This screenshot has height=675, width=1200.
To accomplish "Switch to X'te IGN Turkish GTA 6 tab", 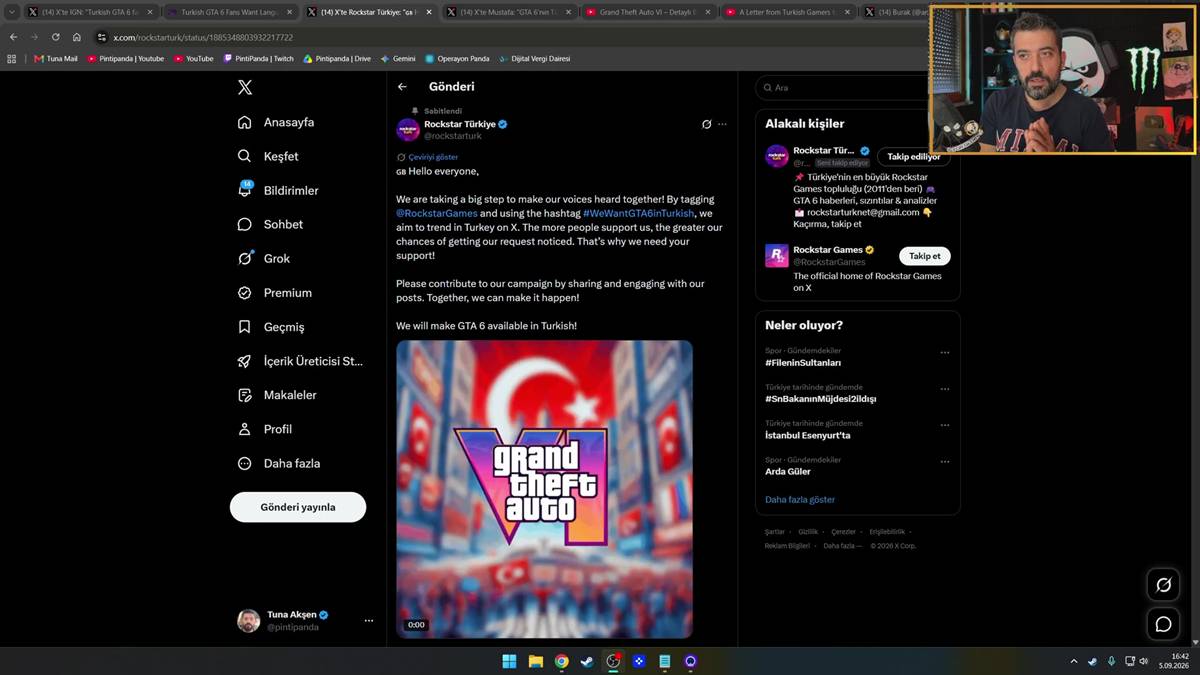I will (91, 12).
